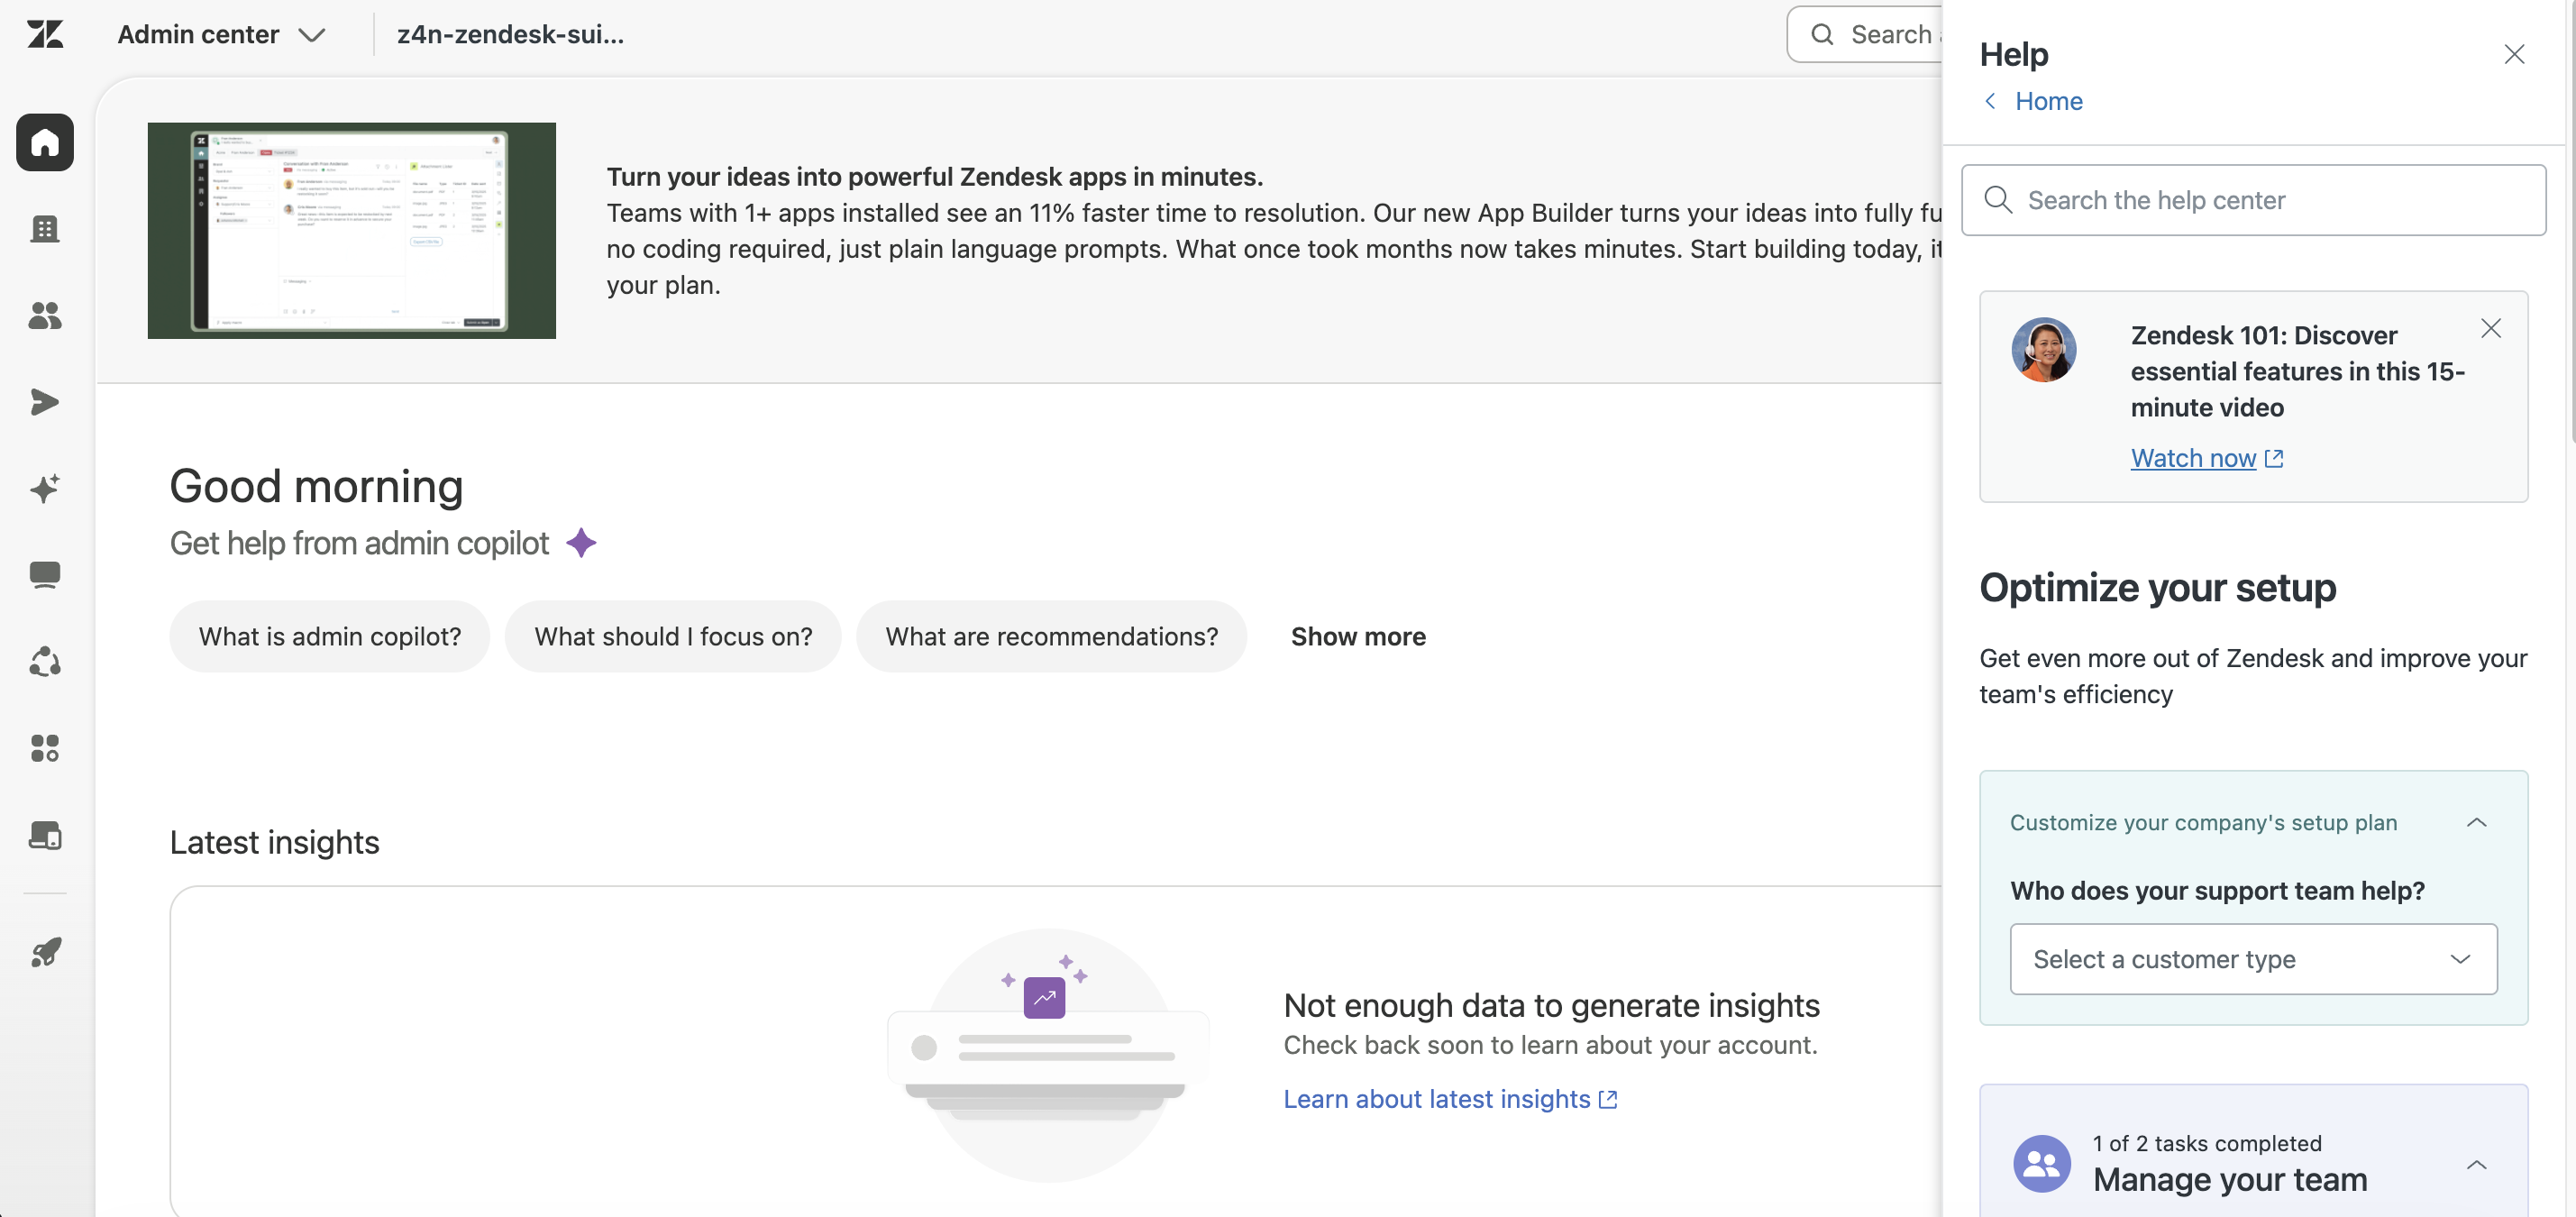Screen dimensions: 2576x1217
Task: Open the People sidebar icon
Action: 45,316
